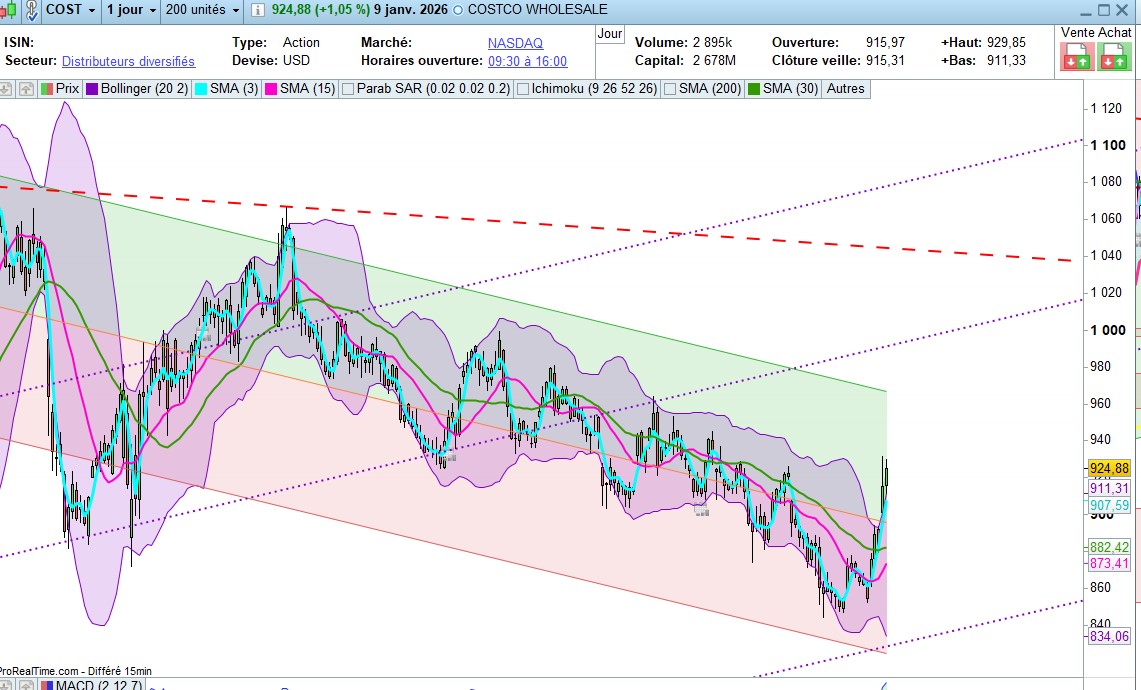Click the Vente sell order icon

(x=1077, y=57)
